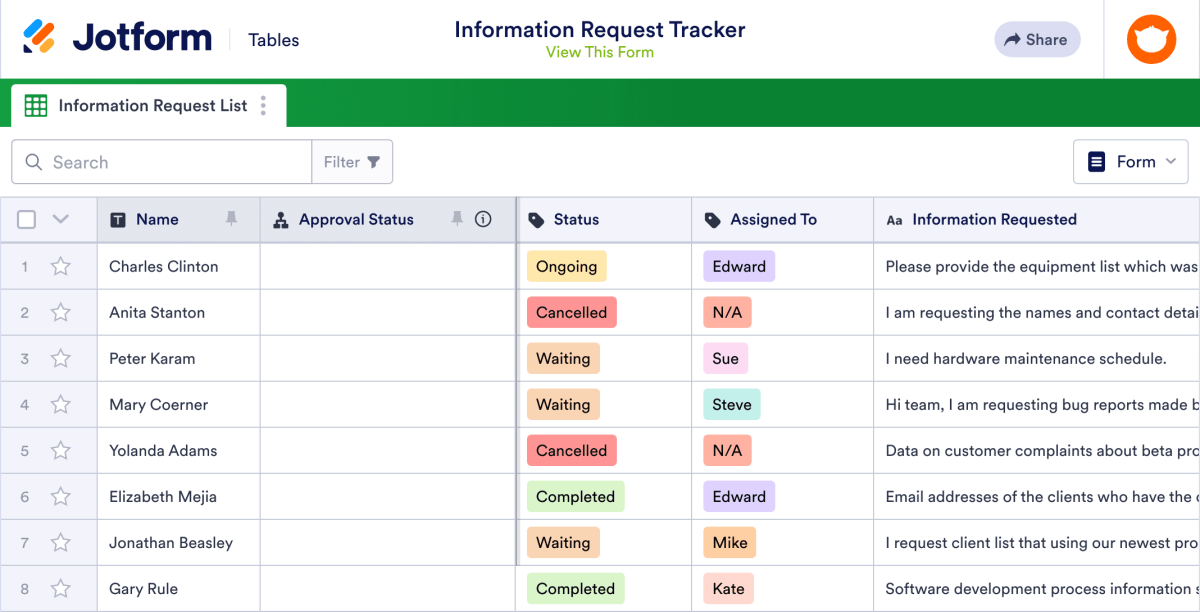
Task: Click the Aa icon in Information Requested header
Action: (x=894, y=219)
